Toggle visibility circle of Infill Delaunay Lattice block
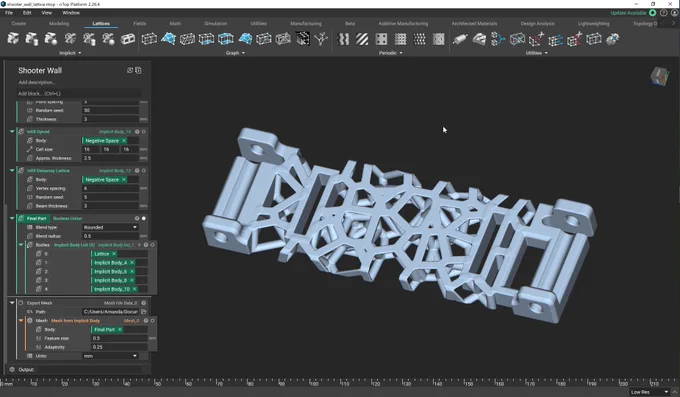Image resolution: width=680 pixels, height=397 pixels. pyautogui.click(x=144, y=171)
